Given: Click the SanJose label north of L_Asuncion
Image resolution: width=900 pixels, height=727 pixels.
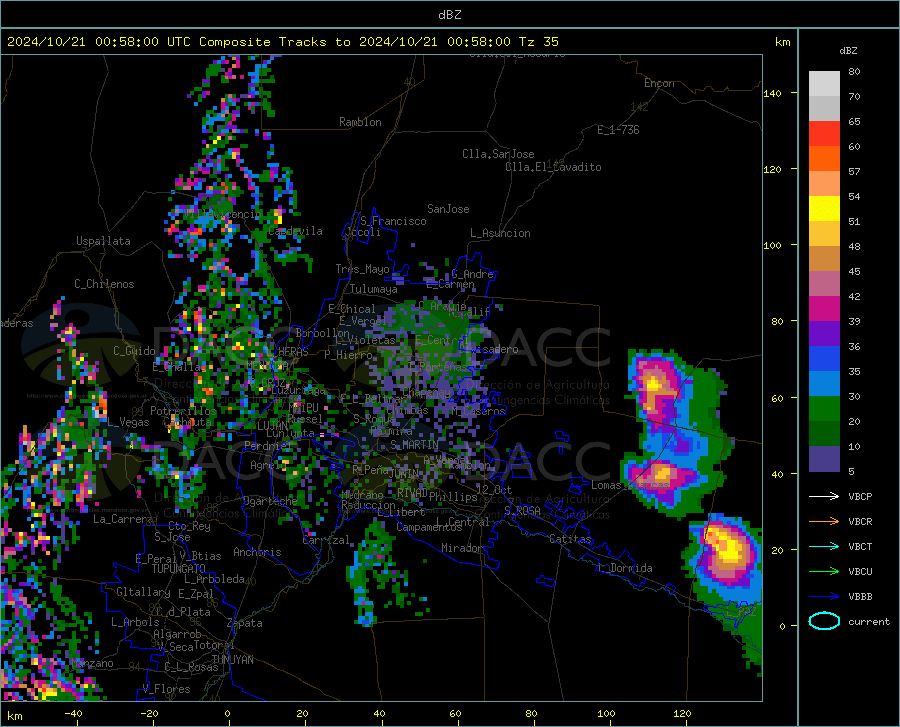Looking at the screenshot, I should click(x=448, y=209).
